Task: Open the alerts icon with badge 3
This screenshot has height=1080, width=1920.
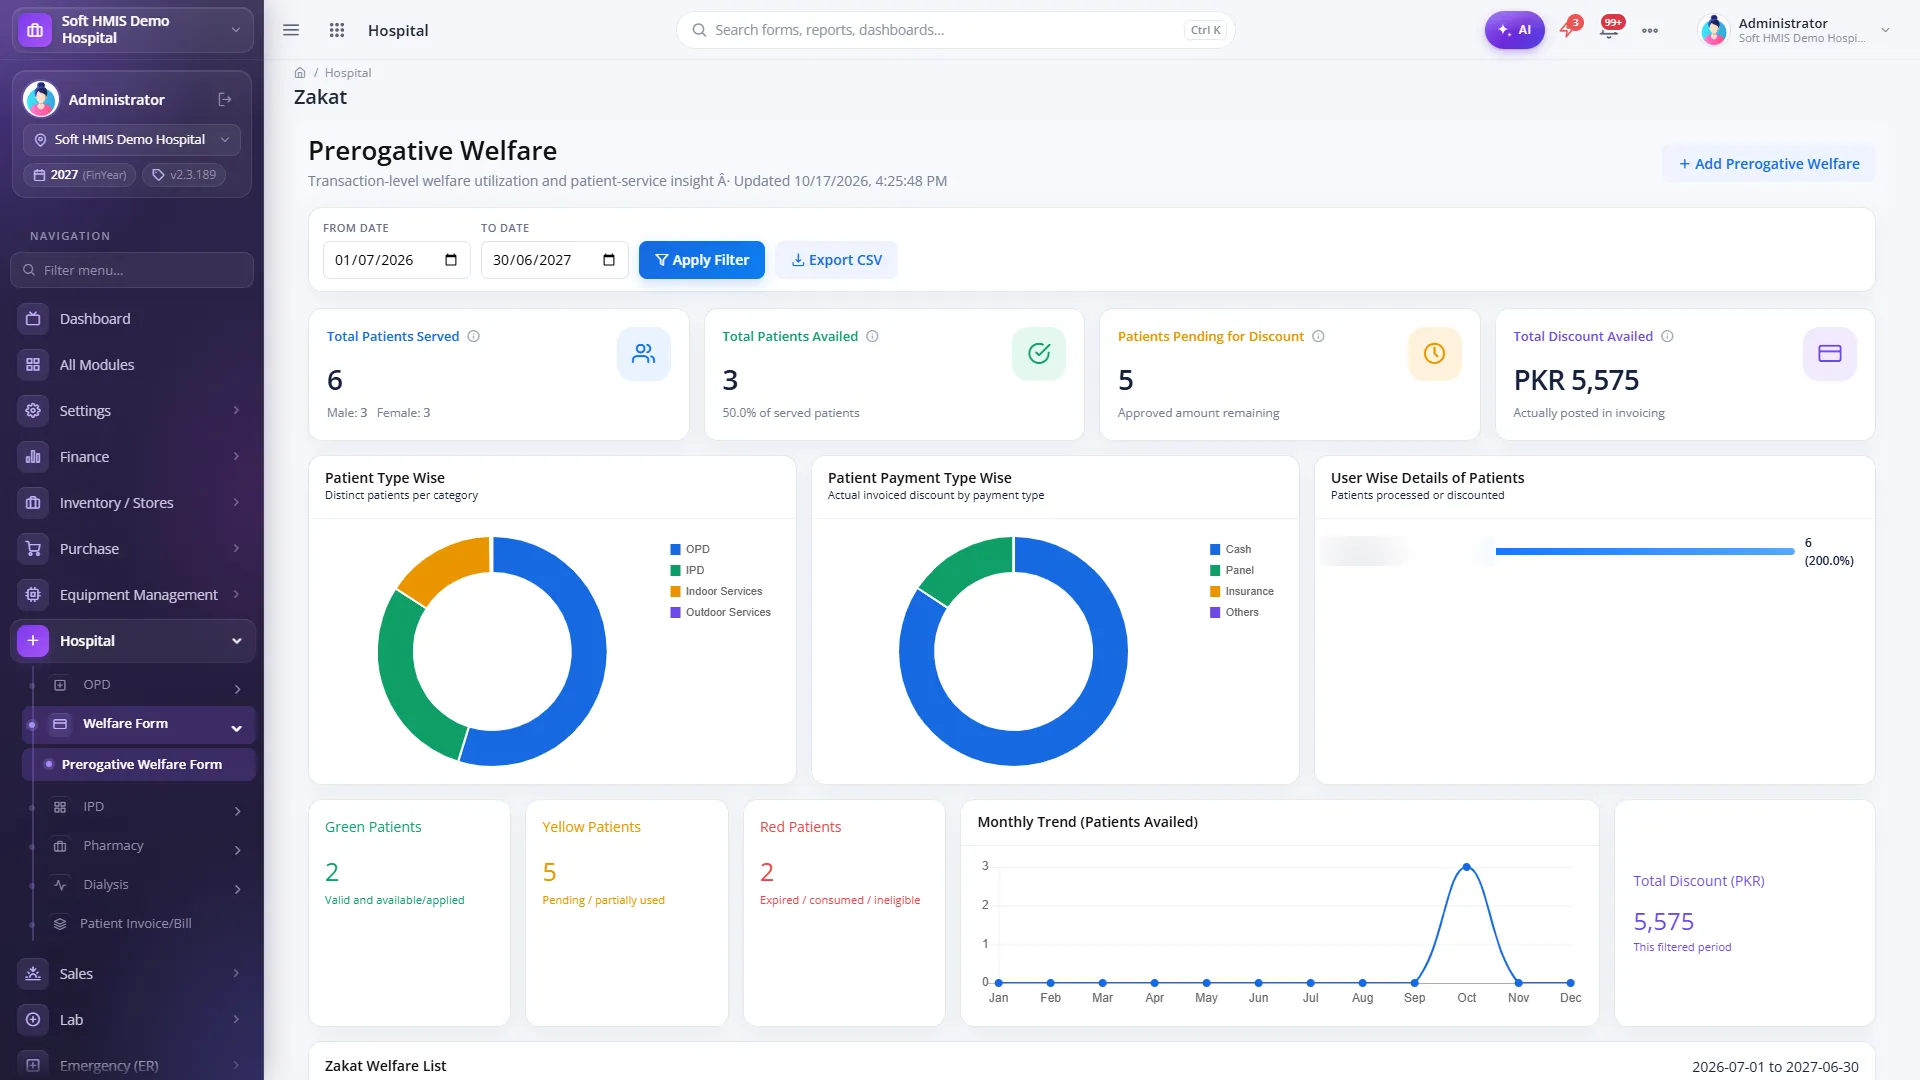Action: 1568,28
